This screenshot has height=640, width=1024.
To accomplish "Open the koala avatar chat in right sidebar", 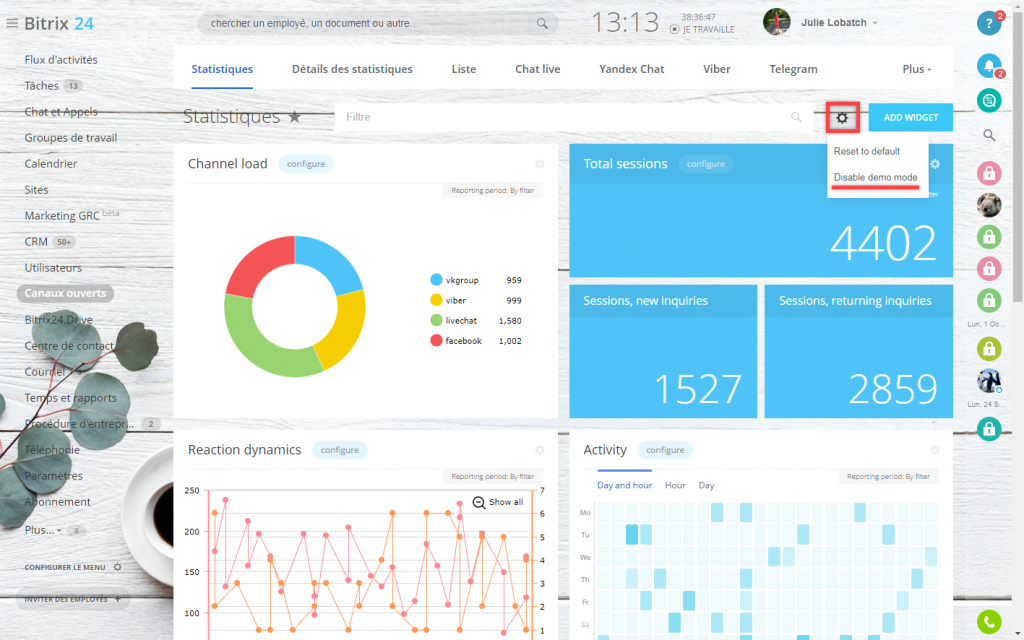I will (989, 205).
